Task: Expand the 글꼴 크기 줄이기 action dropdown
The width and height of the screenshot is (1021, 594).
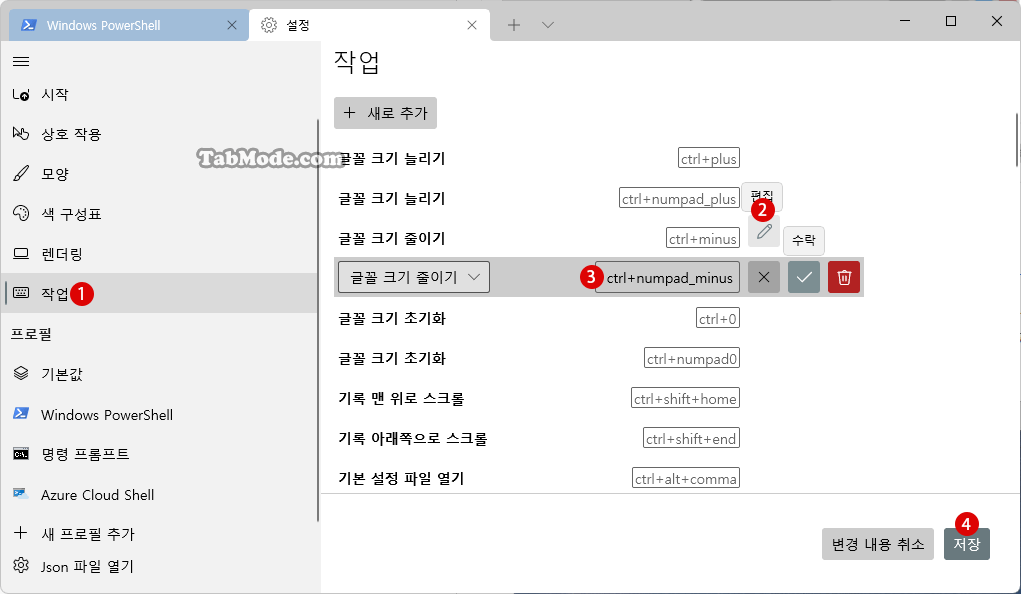Action: click(413, 277)
